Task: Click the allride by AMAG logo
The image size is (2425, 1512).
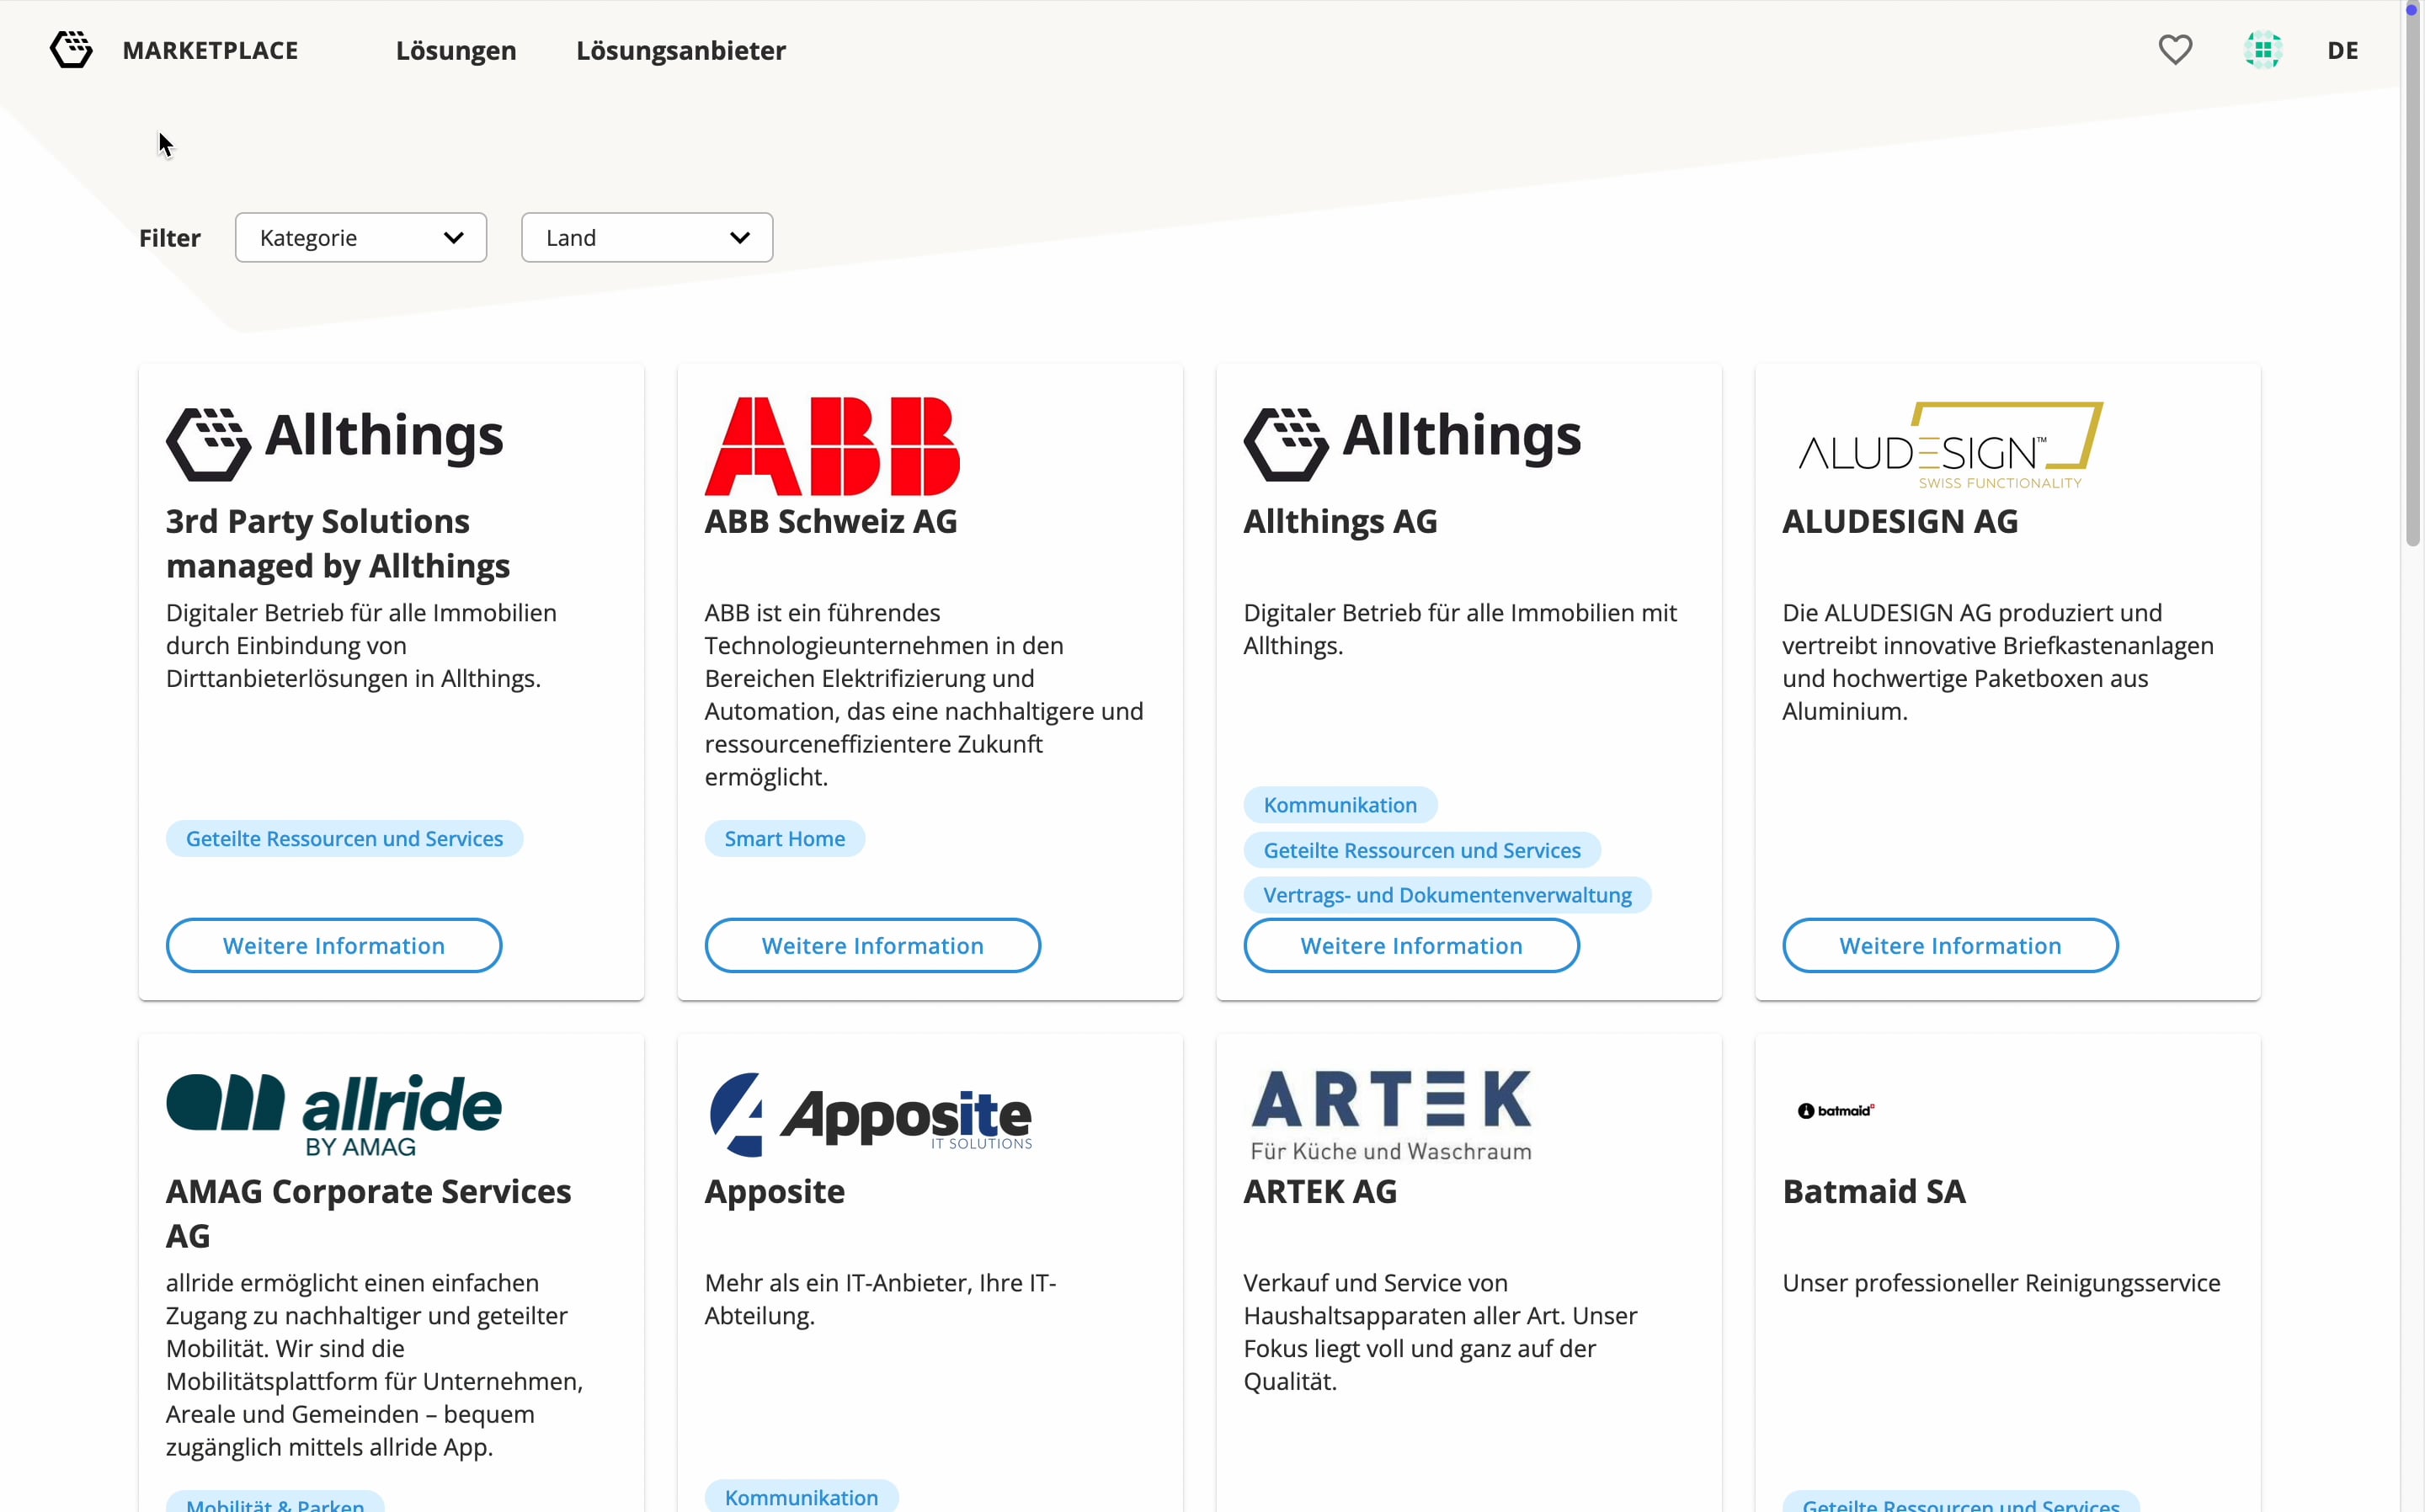Action: pos(334,1115)
